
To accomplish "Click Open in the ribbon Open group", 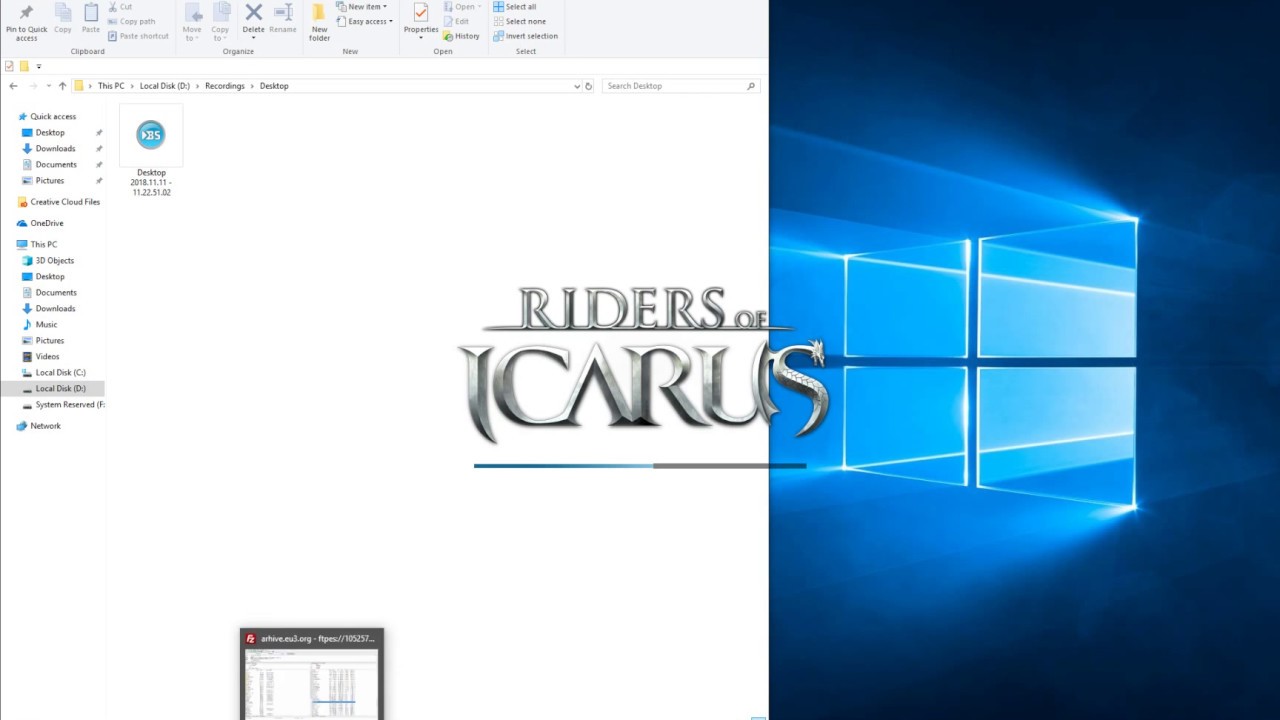I will [460, 7].
